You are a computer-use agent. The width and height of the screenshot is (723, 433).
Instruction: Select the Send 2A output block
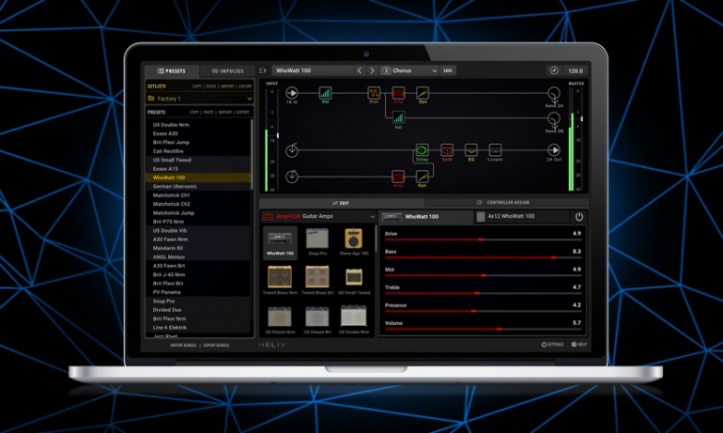(x=553, y=93)
